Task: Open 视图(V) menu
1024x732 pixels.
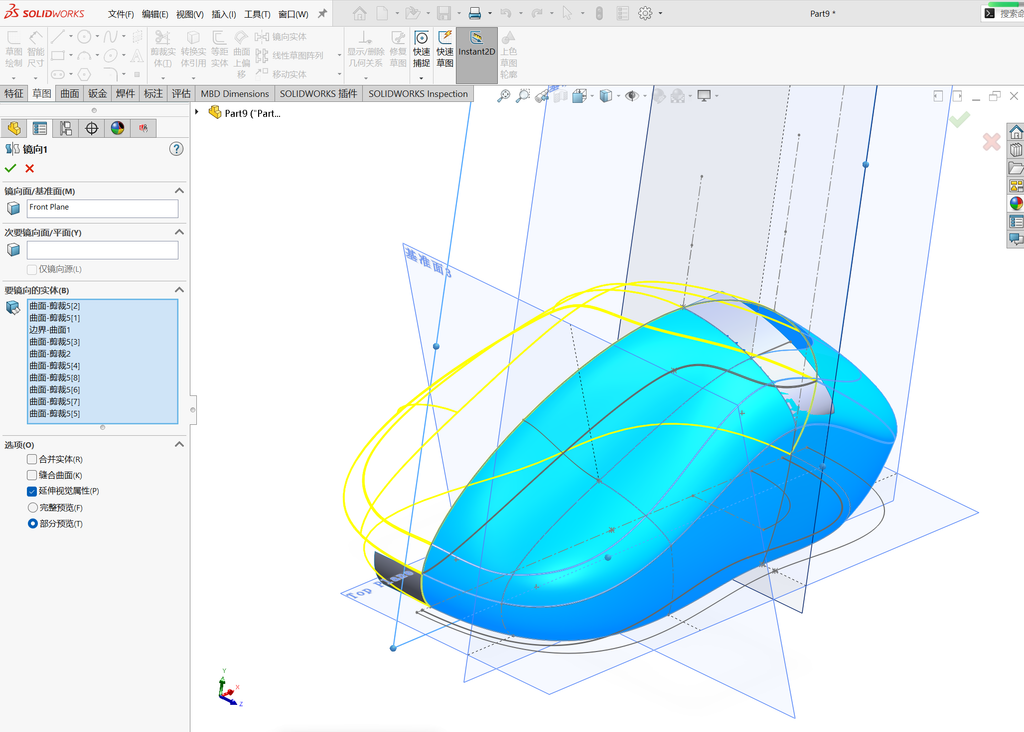Action: point(189,14)
